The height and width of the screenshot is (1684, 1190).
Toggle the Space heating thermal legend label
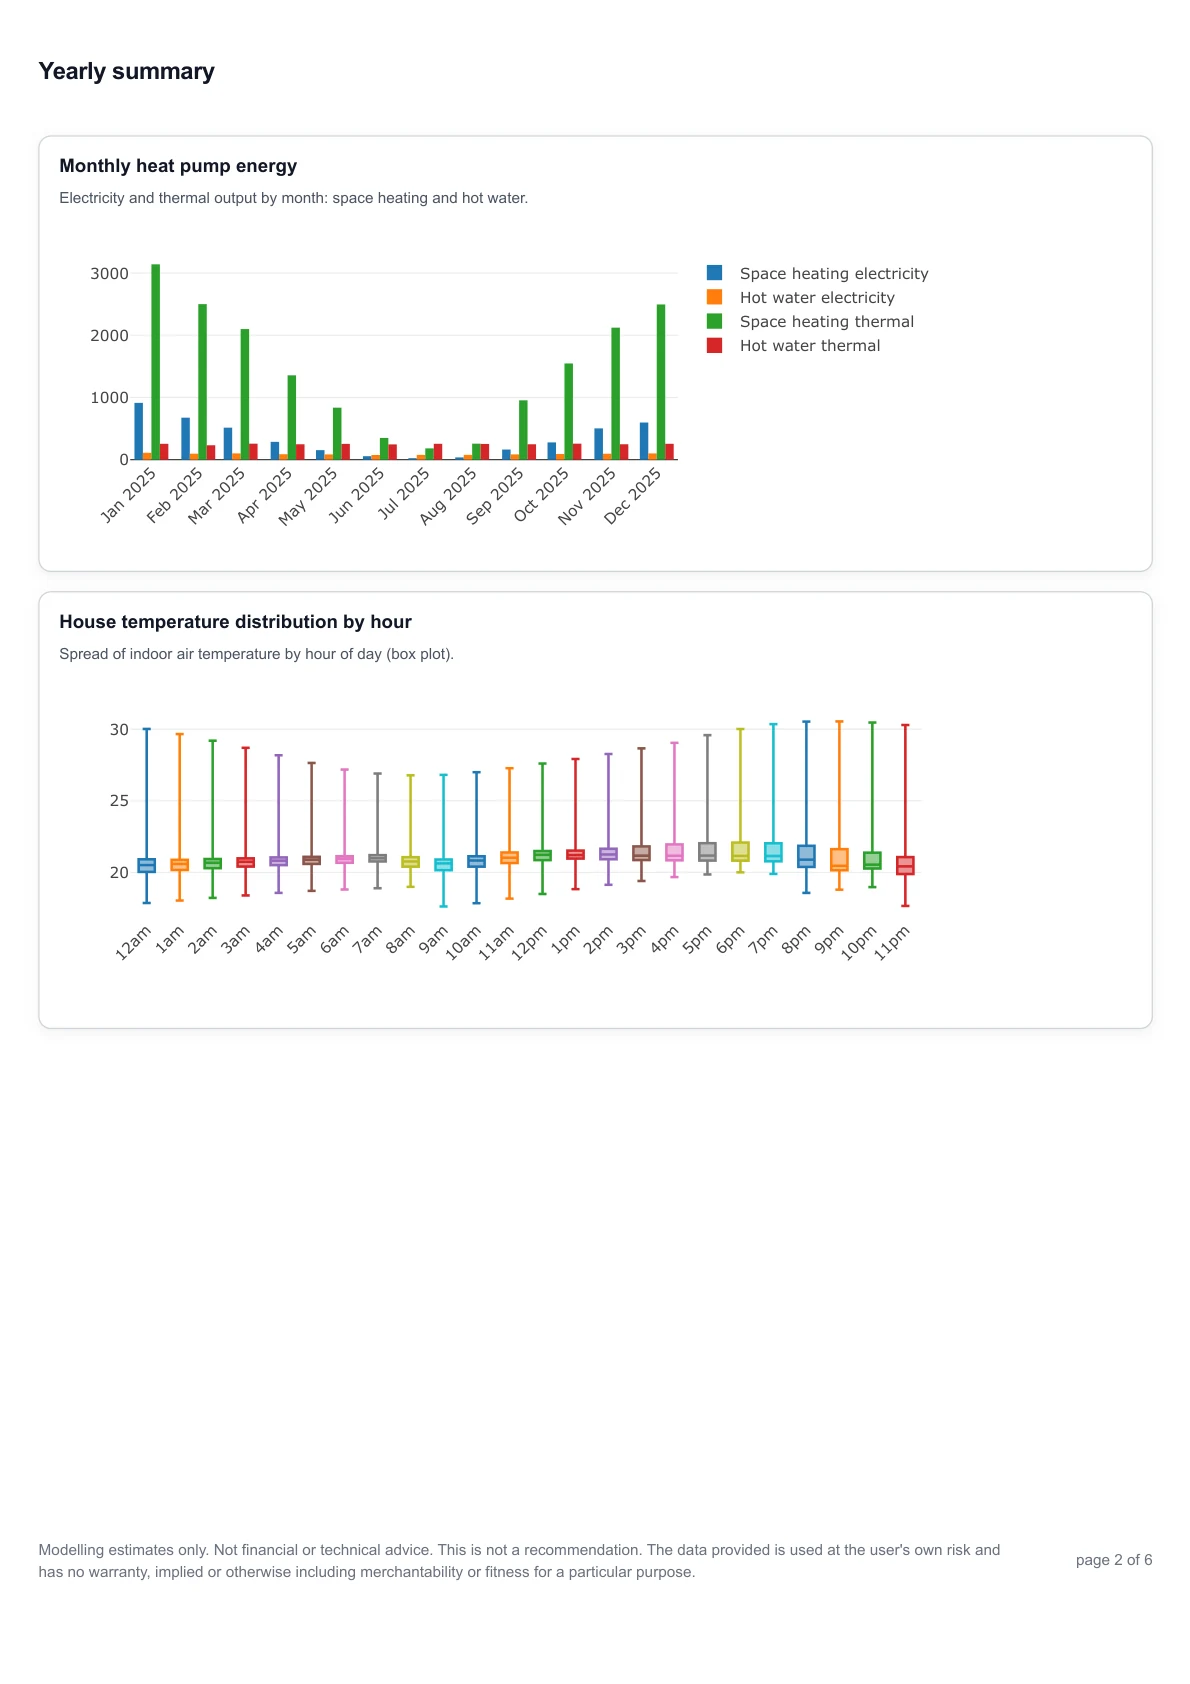827,321
